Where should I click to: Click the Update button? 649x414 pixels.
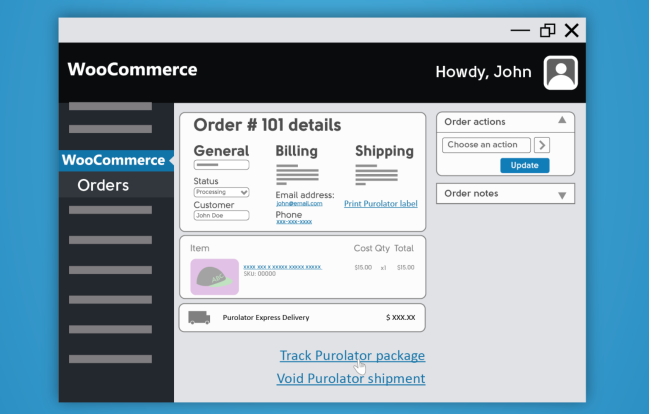click(524, 165)
